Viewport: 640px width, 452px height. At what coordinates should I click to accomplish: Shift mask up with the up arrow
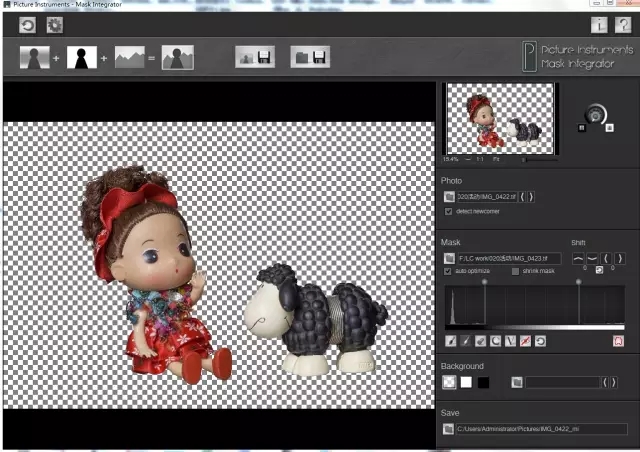click(x=578, y=258)
